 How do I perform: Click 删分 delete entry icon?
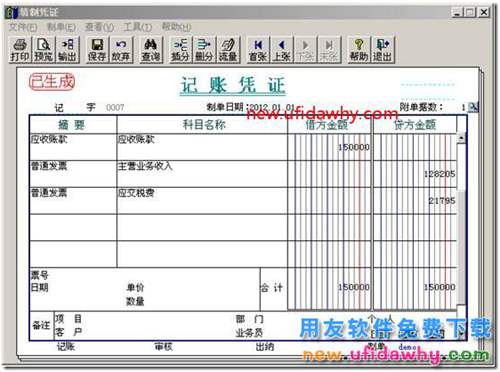(x=204, y=50)
